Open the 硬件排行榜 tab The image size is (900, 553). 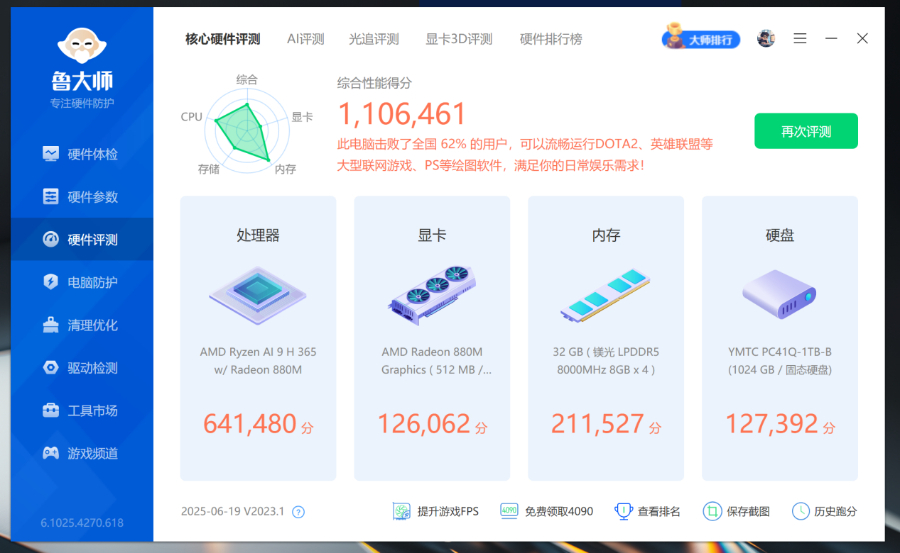551,39
